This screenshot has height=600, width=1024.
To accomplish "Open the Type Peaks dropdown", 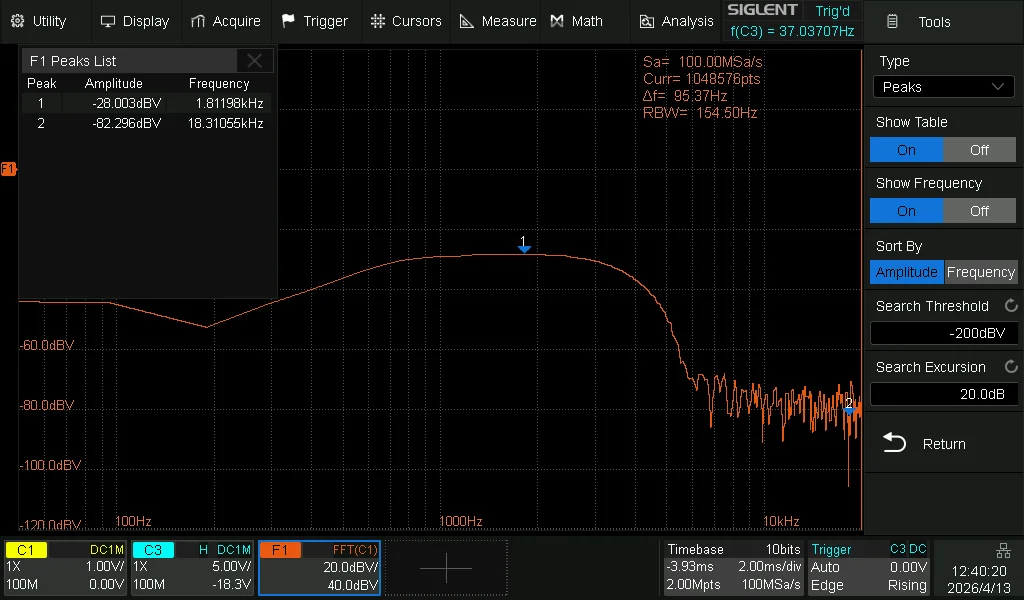I will click(943, 87).
